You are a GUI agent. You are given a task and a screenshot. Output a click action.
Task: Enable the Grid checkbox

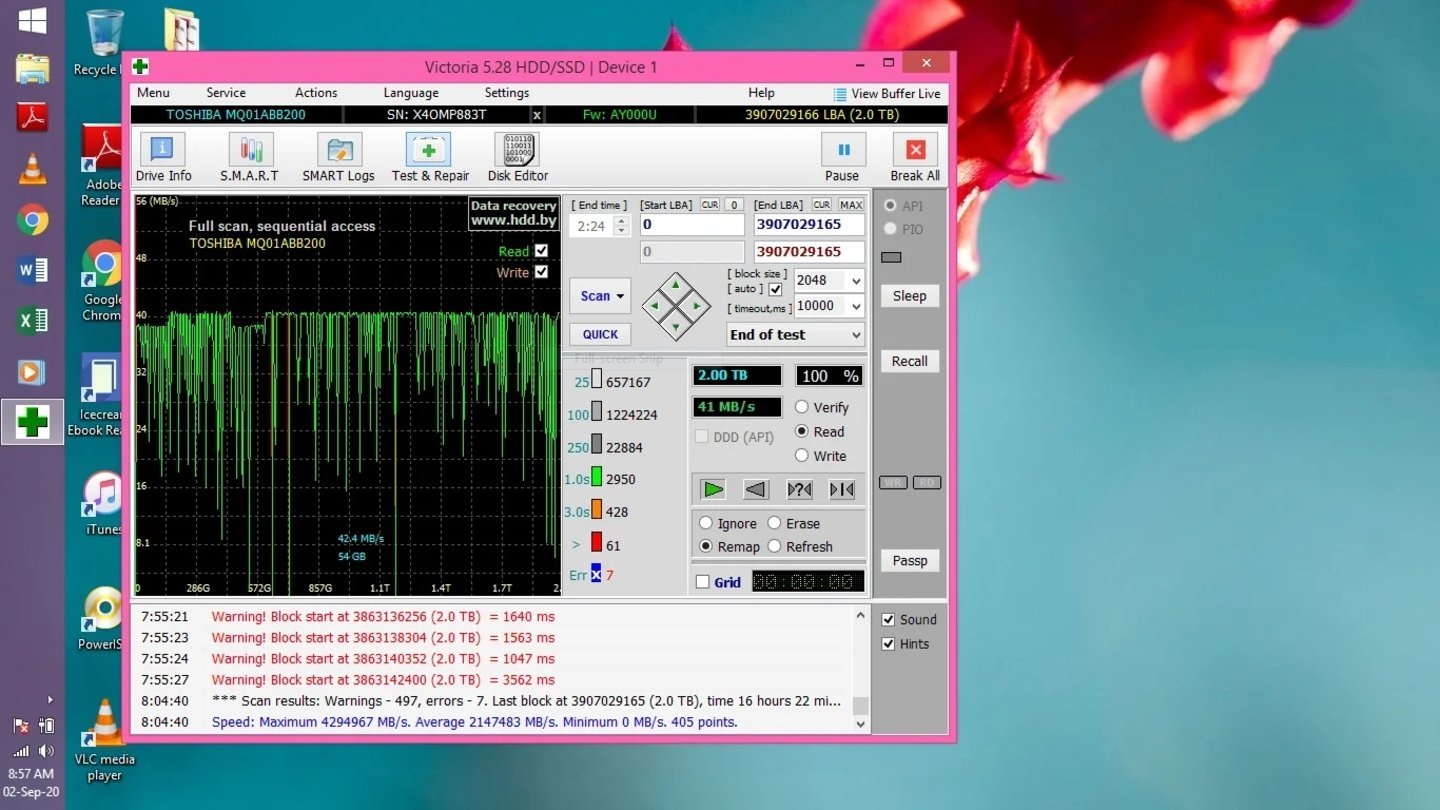(x=702, y=582)
